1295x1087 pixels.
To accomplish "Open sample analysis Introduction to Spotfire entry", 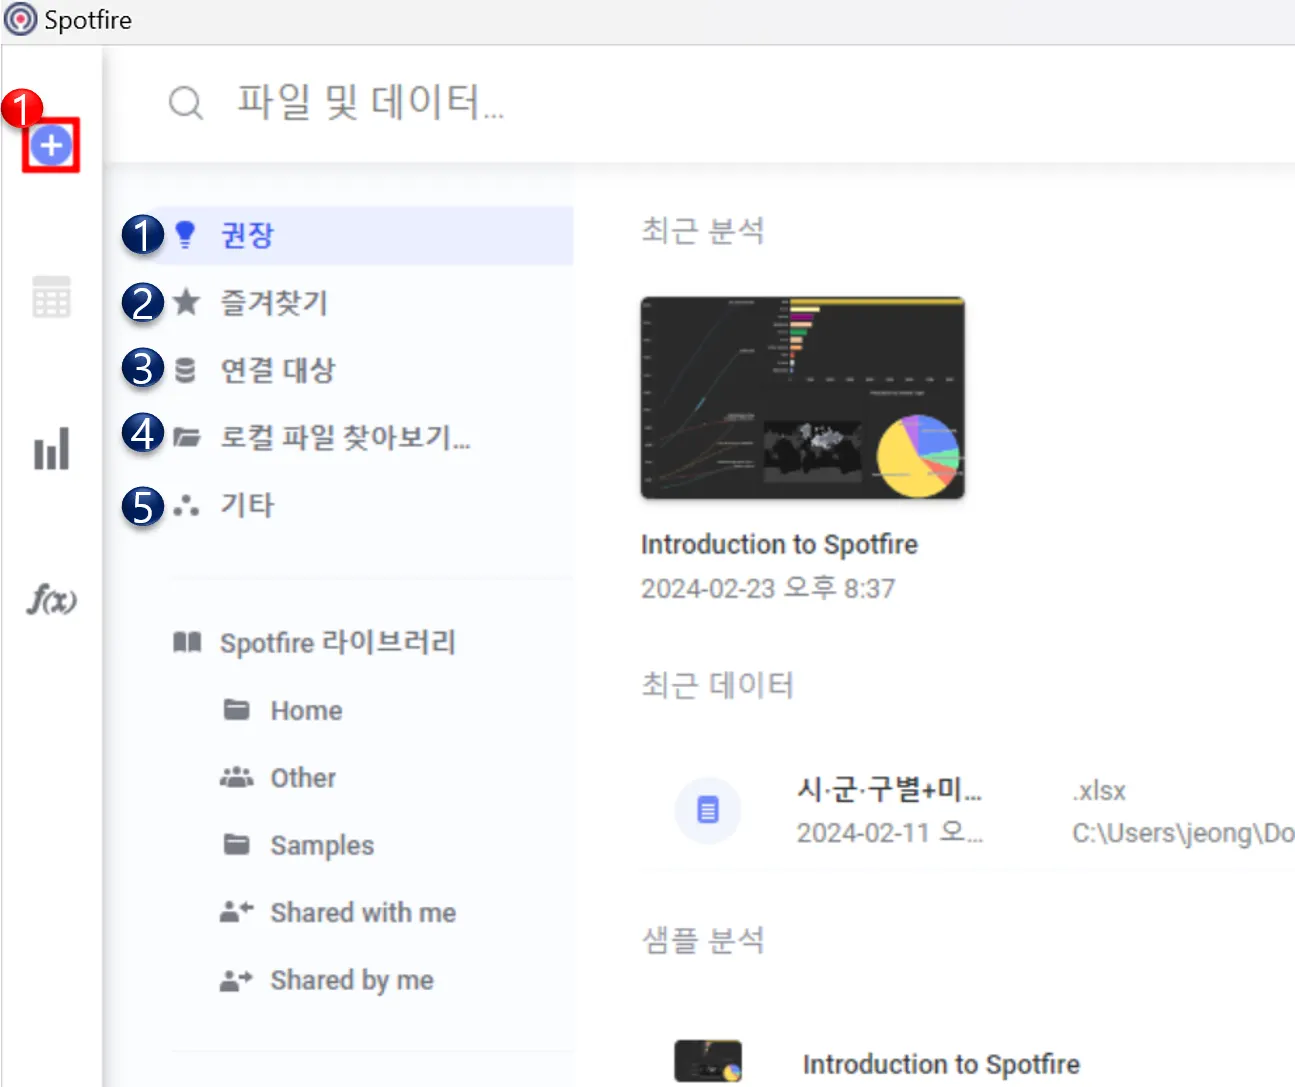I will click(x=941, y=1064).
